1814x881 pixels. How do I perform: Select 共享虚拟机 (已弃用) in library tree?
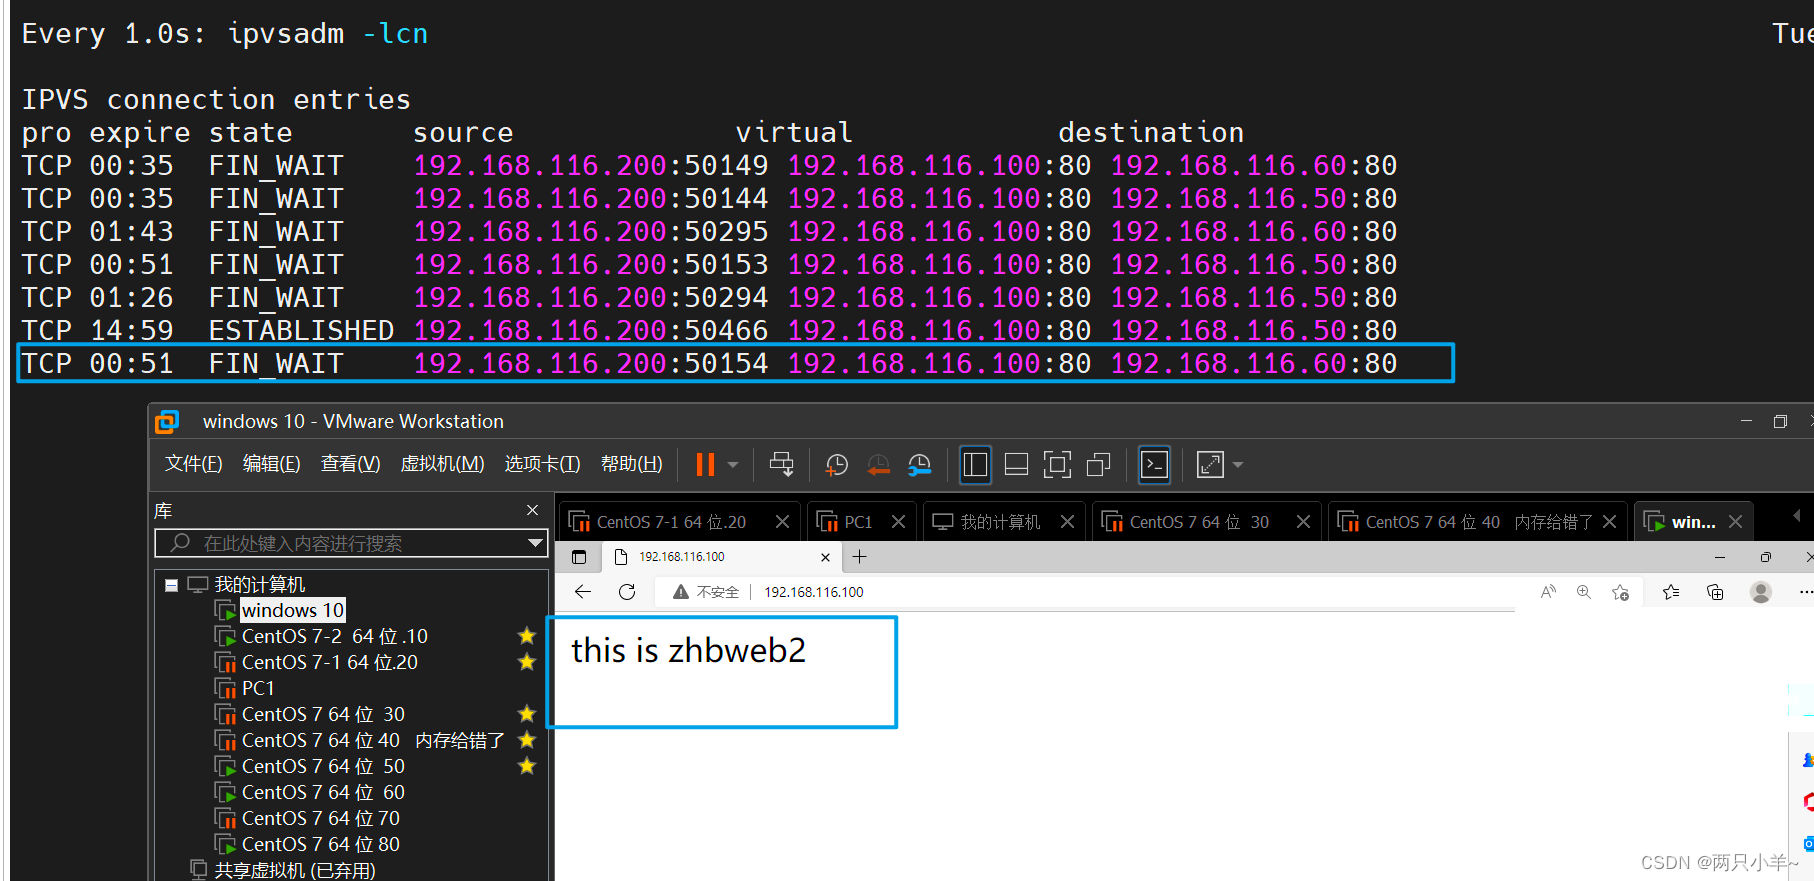pyautogui.click(x=295, y=870)
